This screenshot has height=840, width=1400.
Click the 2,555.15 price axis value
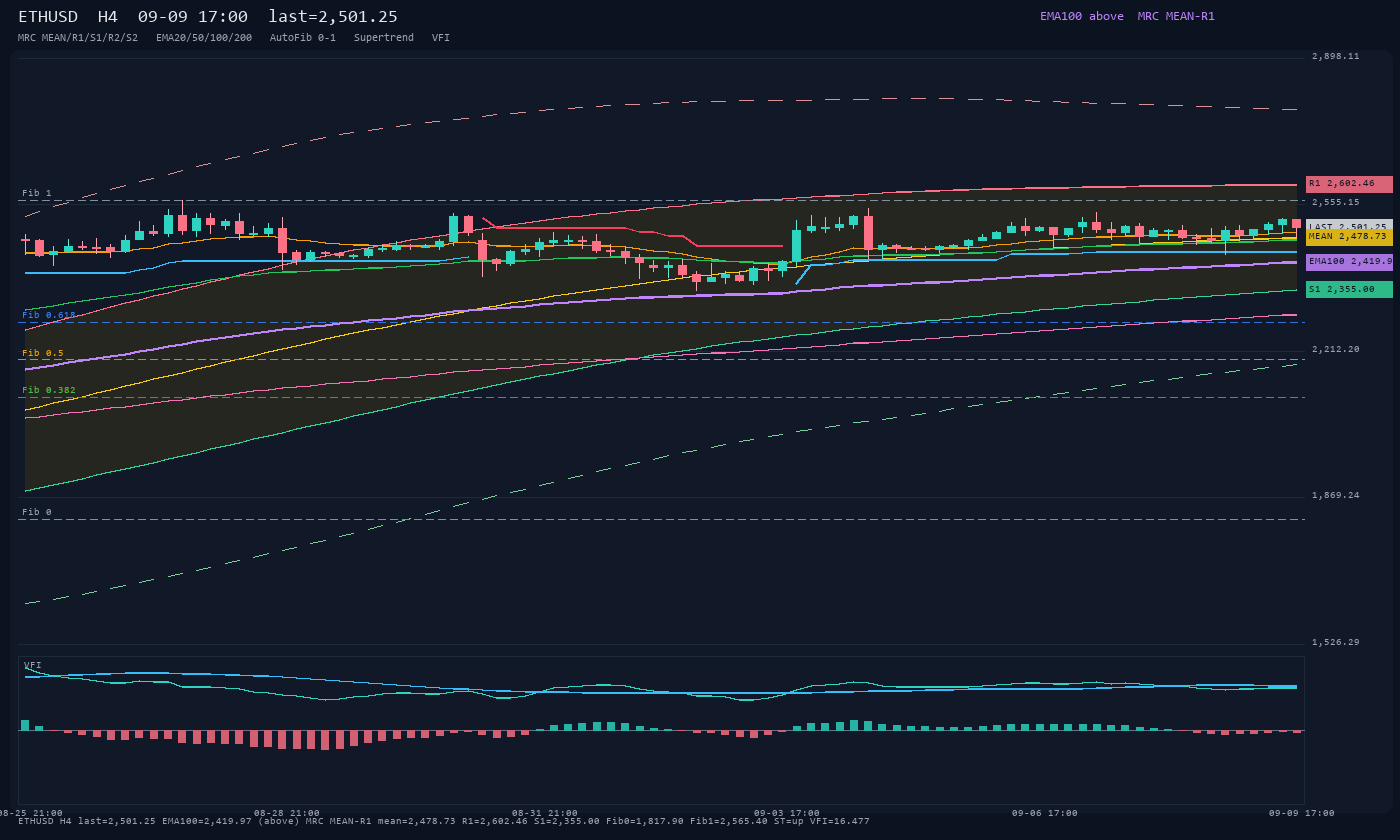tap(1336, 202)
